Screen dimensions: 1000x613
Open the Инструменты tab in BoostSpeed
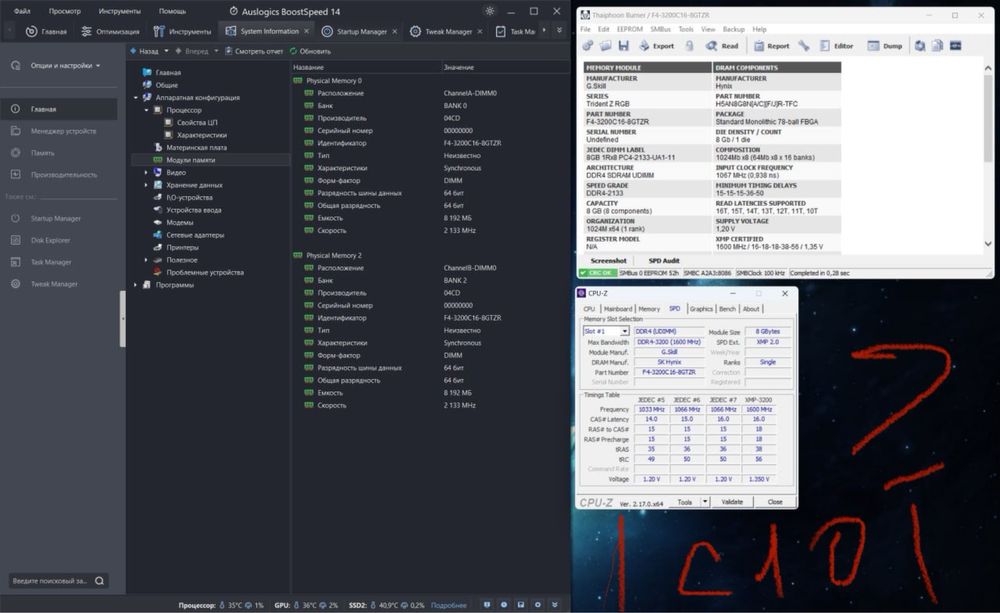(182, 31)
